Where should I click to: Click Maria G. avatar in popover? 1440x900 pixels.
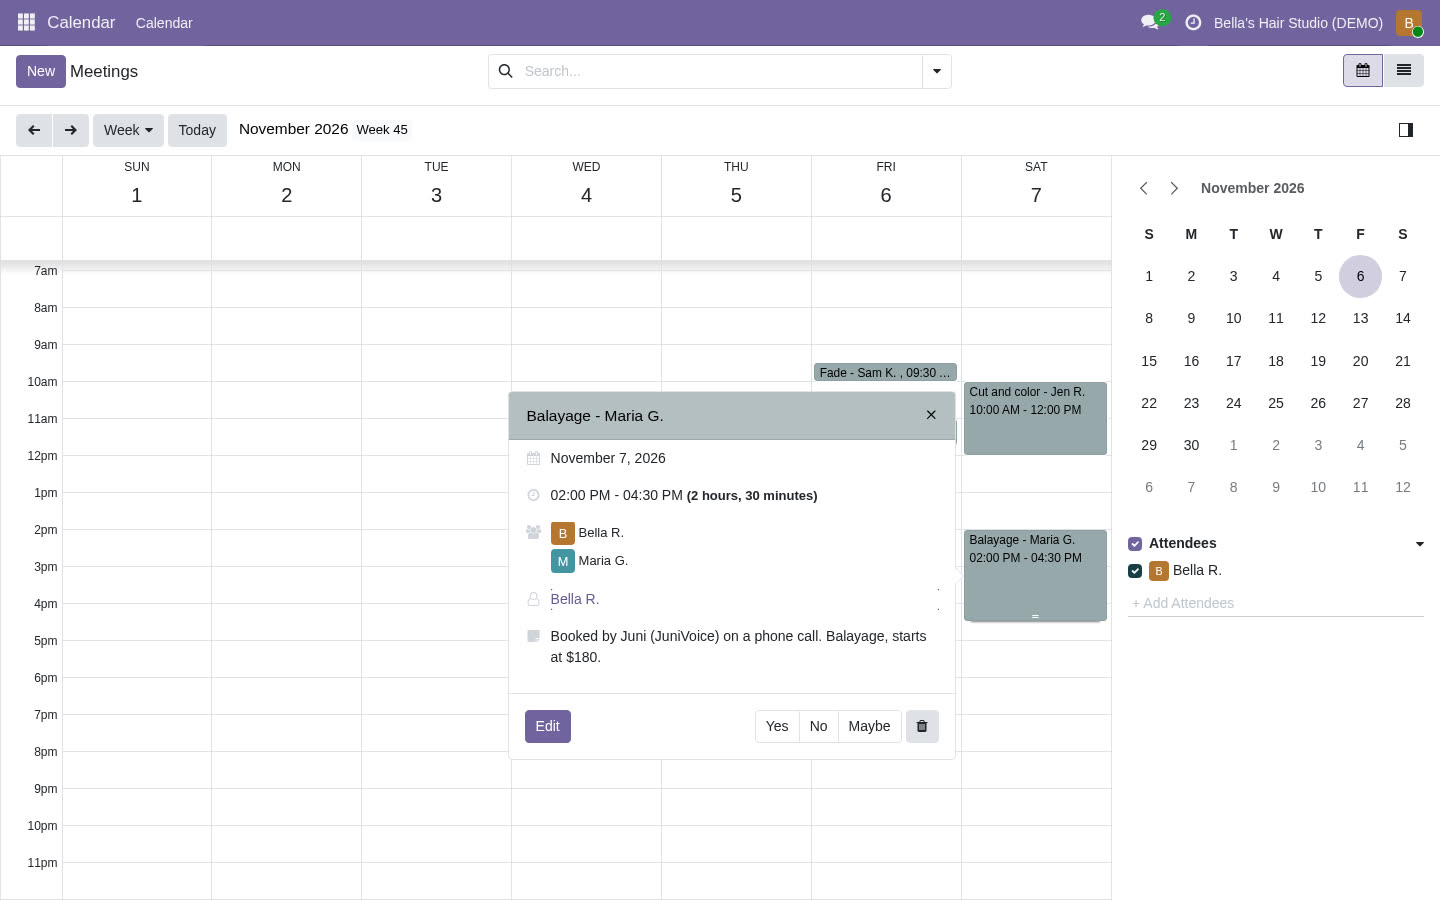(563, 561)
